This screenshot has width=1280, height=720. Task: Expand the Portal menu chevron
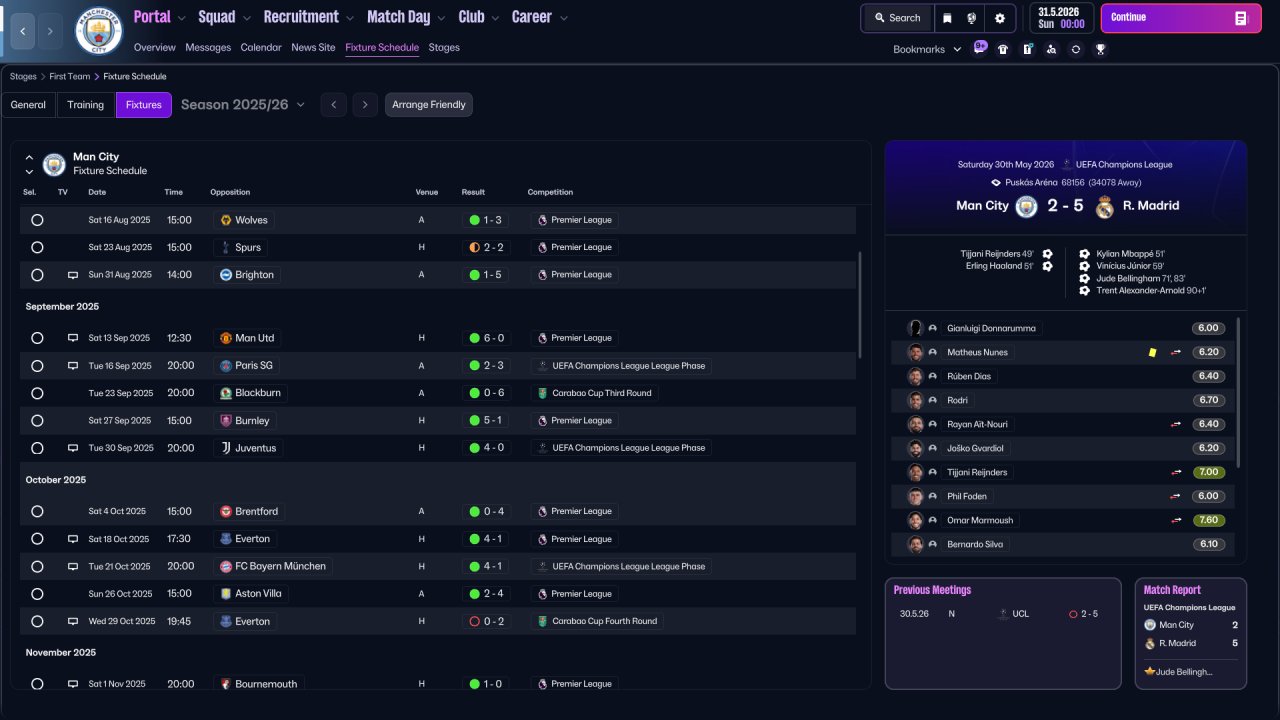[x=181, y=18]
